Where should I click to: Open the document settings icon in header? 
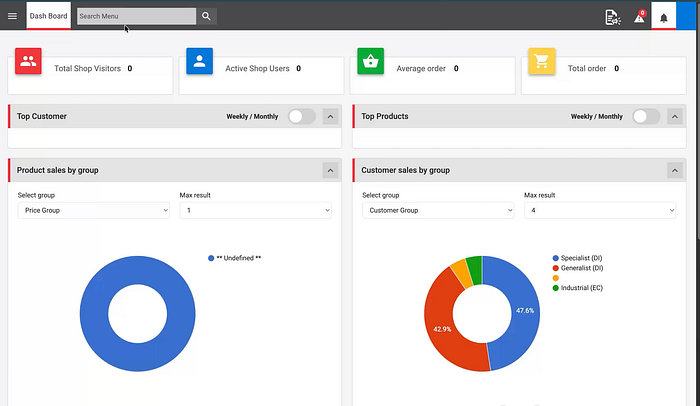612,17
